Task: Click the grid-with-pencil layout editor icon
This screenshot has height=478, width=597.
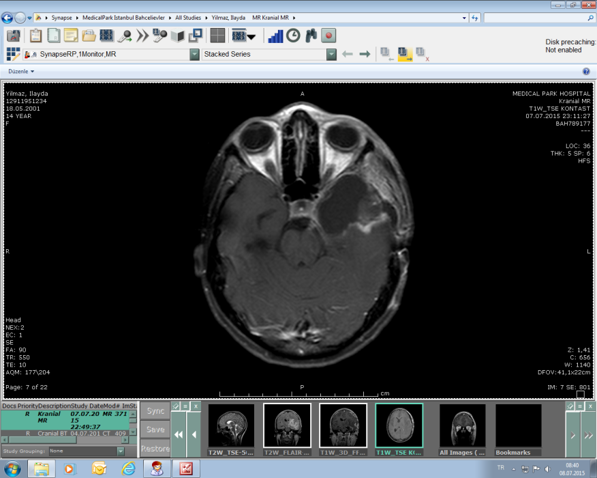Action: pos(13,54)
